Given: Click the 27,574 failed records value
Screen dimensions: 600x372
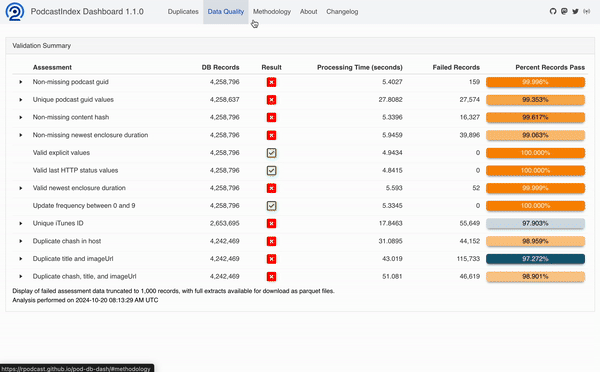Looking at the screenshot, I should (470, 100).
